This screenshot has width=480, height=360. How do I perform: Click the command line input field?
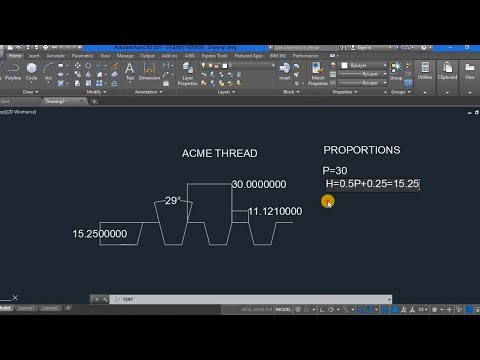click(x=251, y=299)
